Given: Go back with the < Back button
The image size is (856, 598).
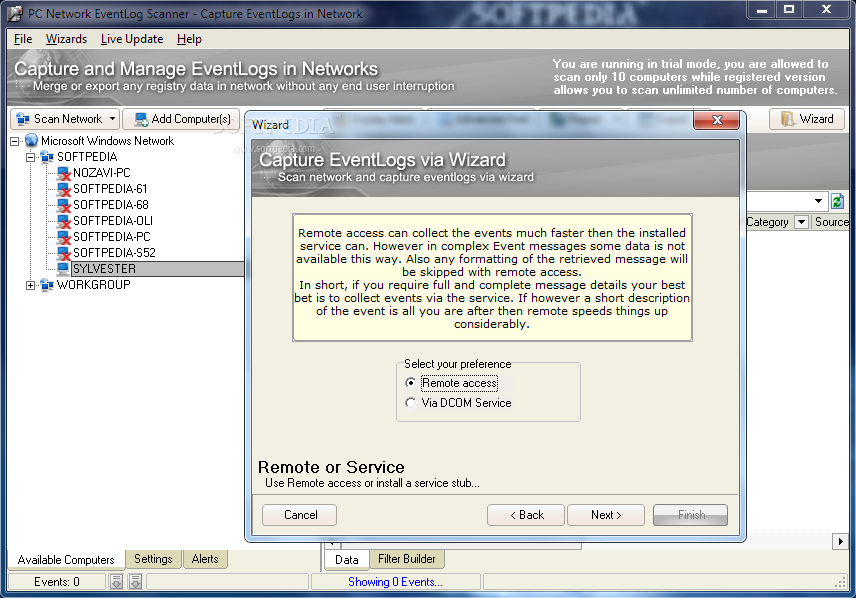Looking at the screenshot, I should pyautogui.click(x=526, y=515).
